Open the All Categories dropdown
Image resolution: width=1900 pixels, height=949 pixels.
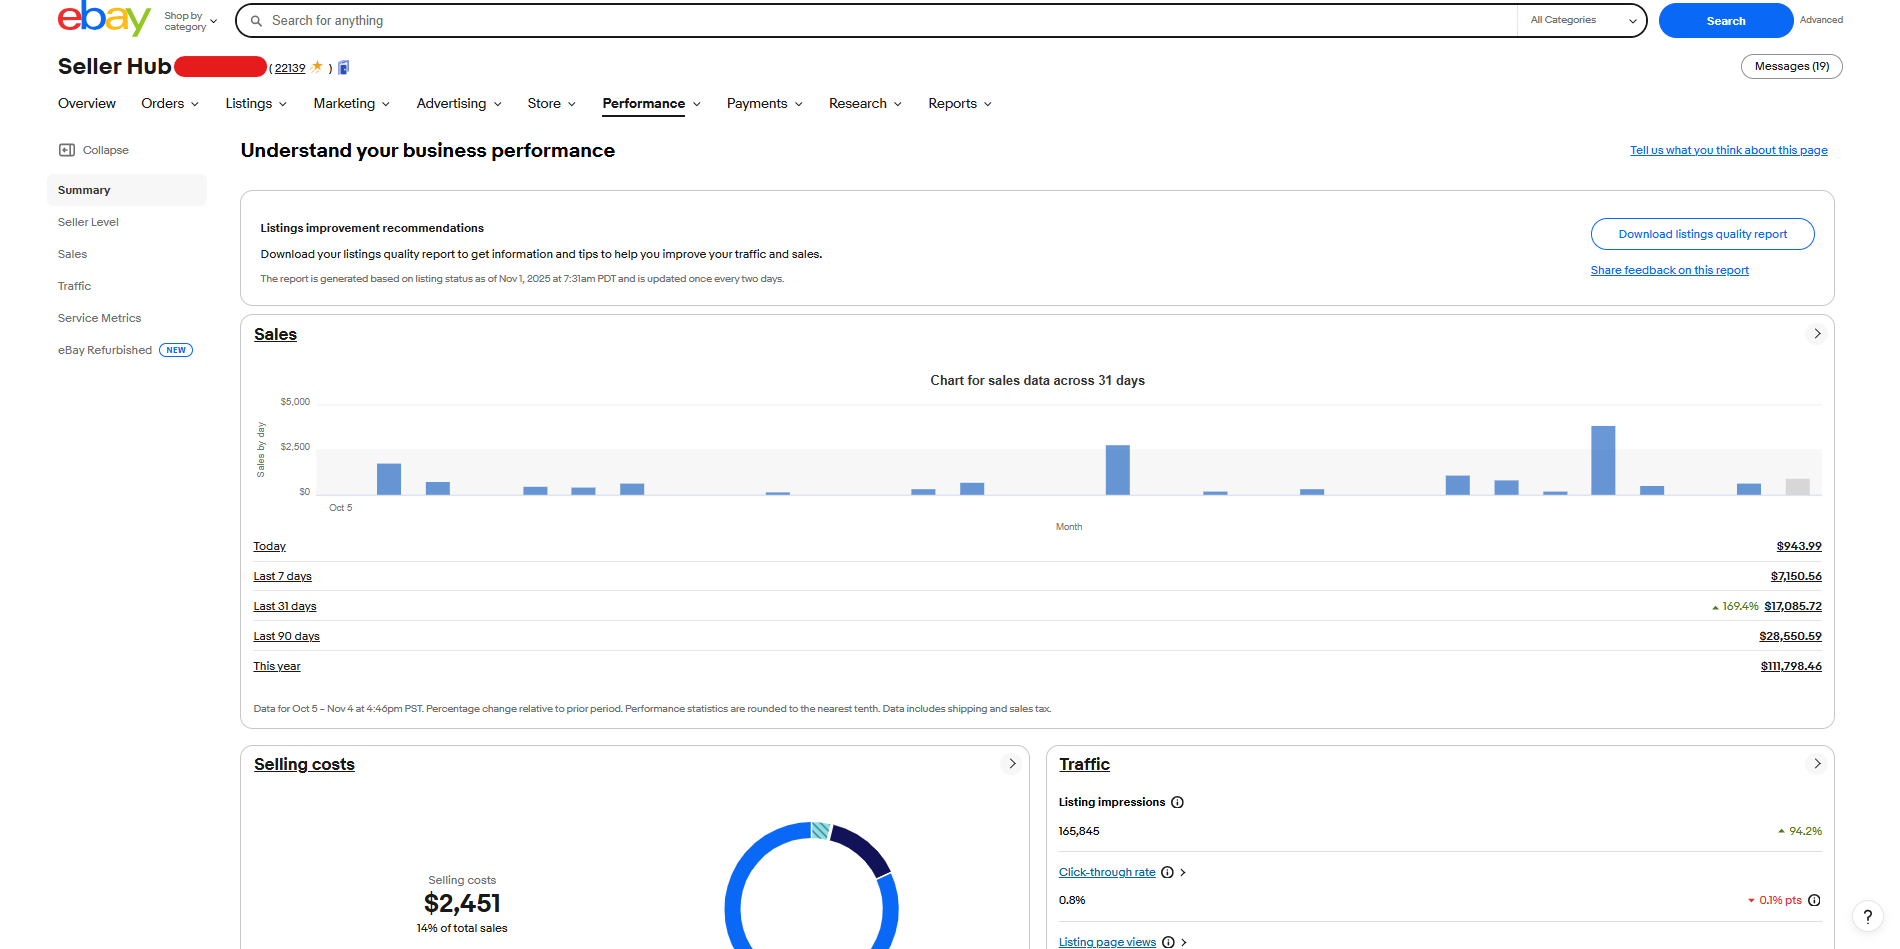pos(1583,20)
